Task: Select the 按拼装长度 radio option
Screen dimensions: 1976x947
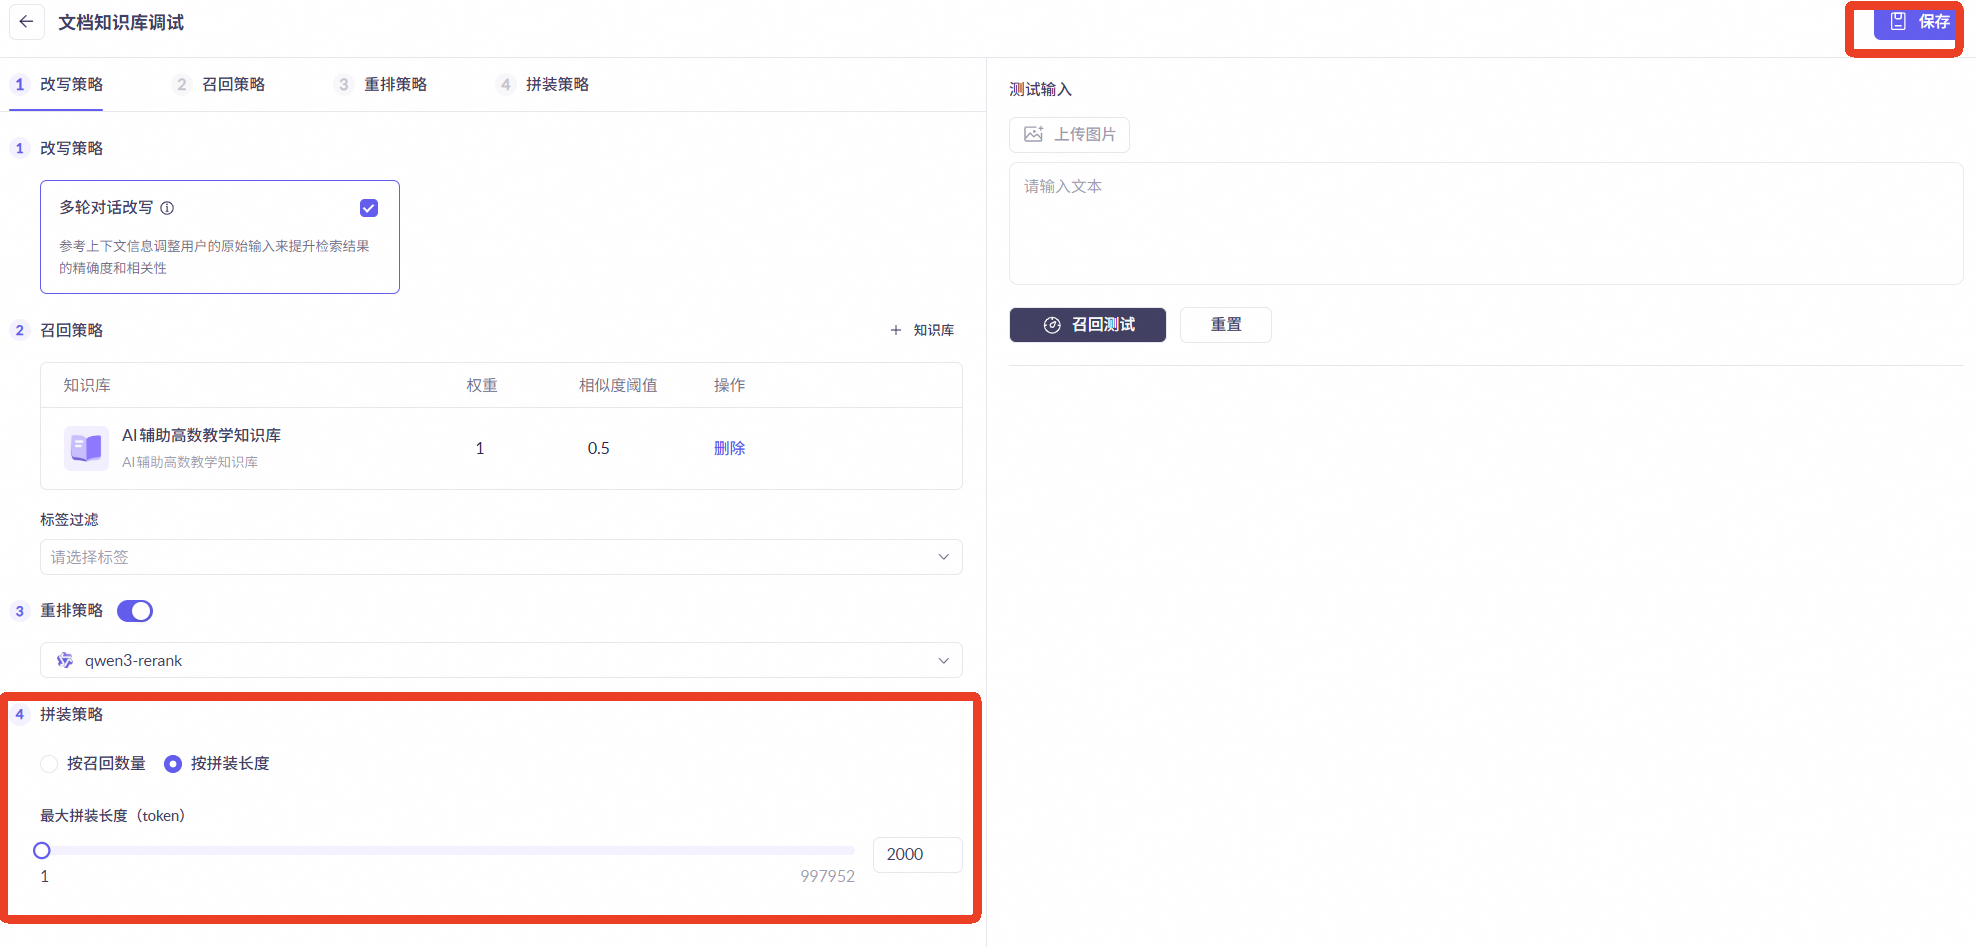Action: pyautogui.click(x=173, y=764)
